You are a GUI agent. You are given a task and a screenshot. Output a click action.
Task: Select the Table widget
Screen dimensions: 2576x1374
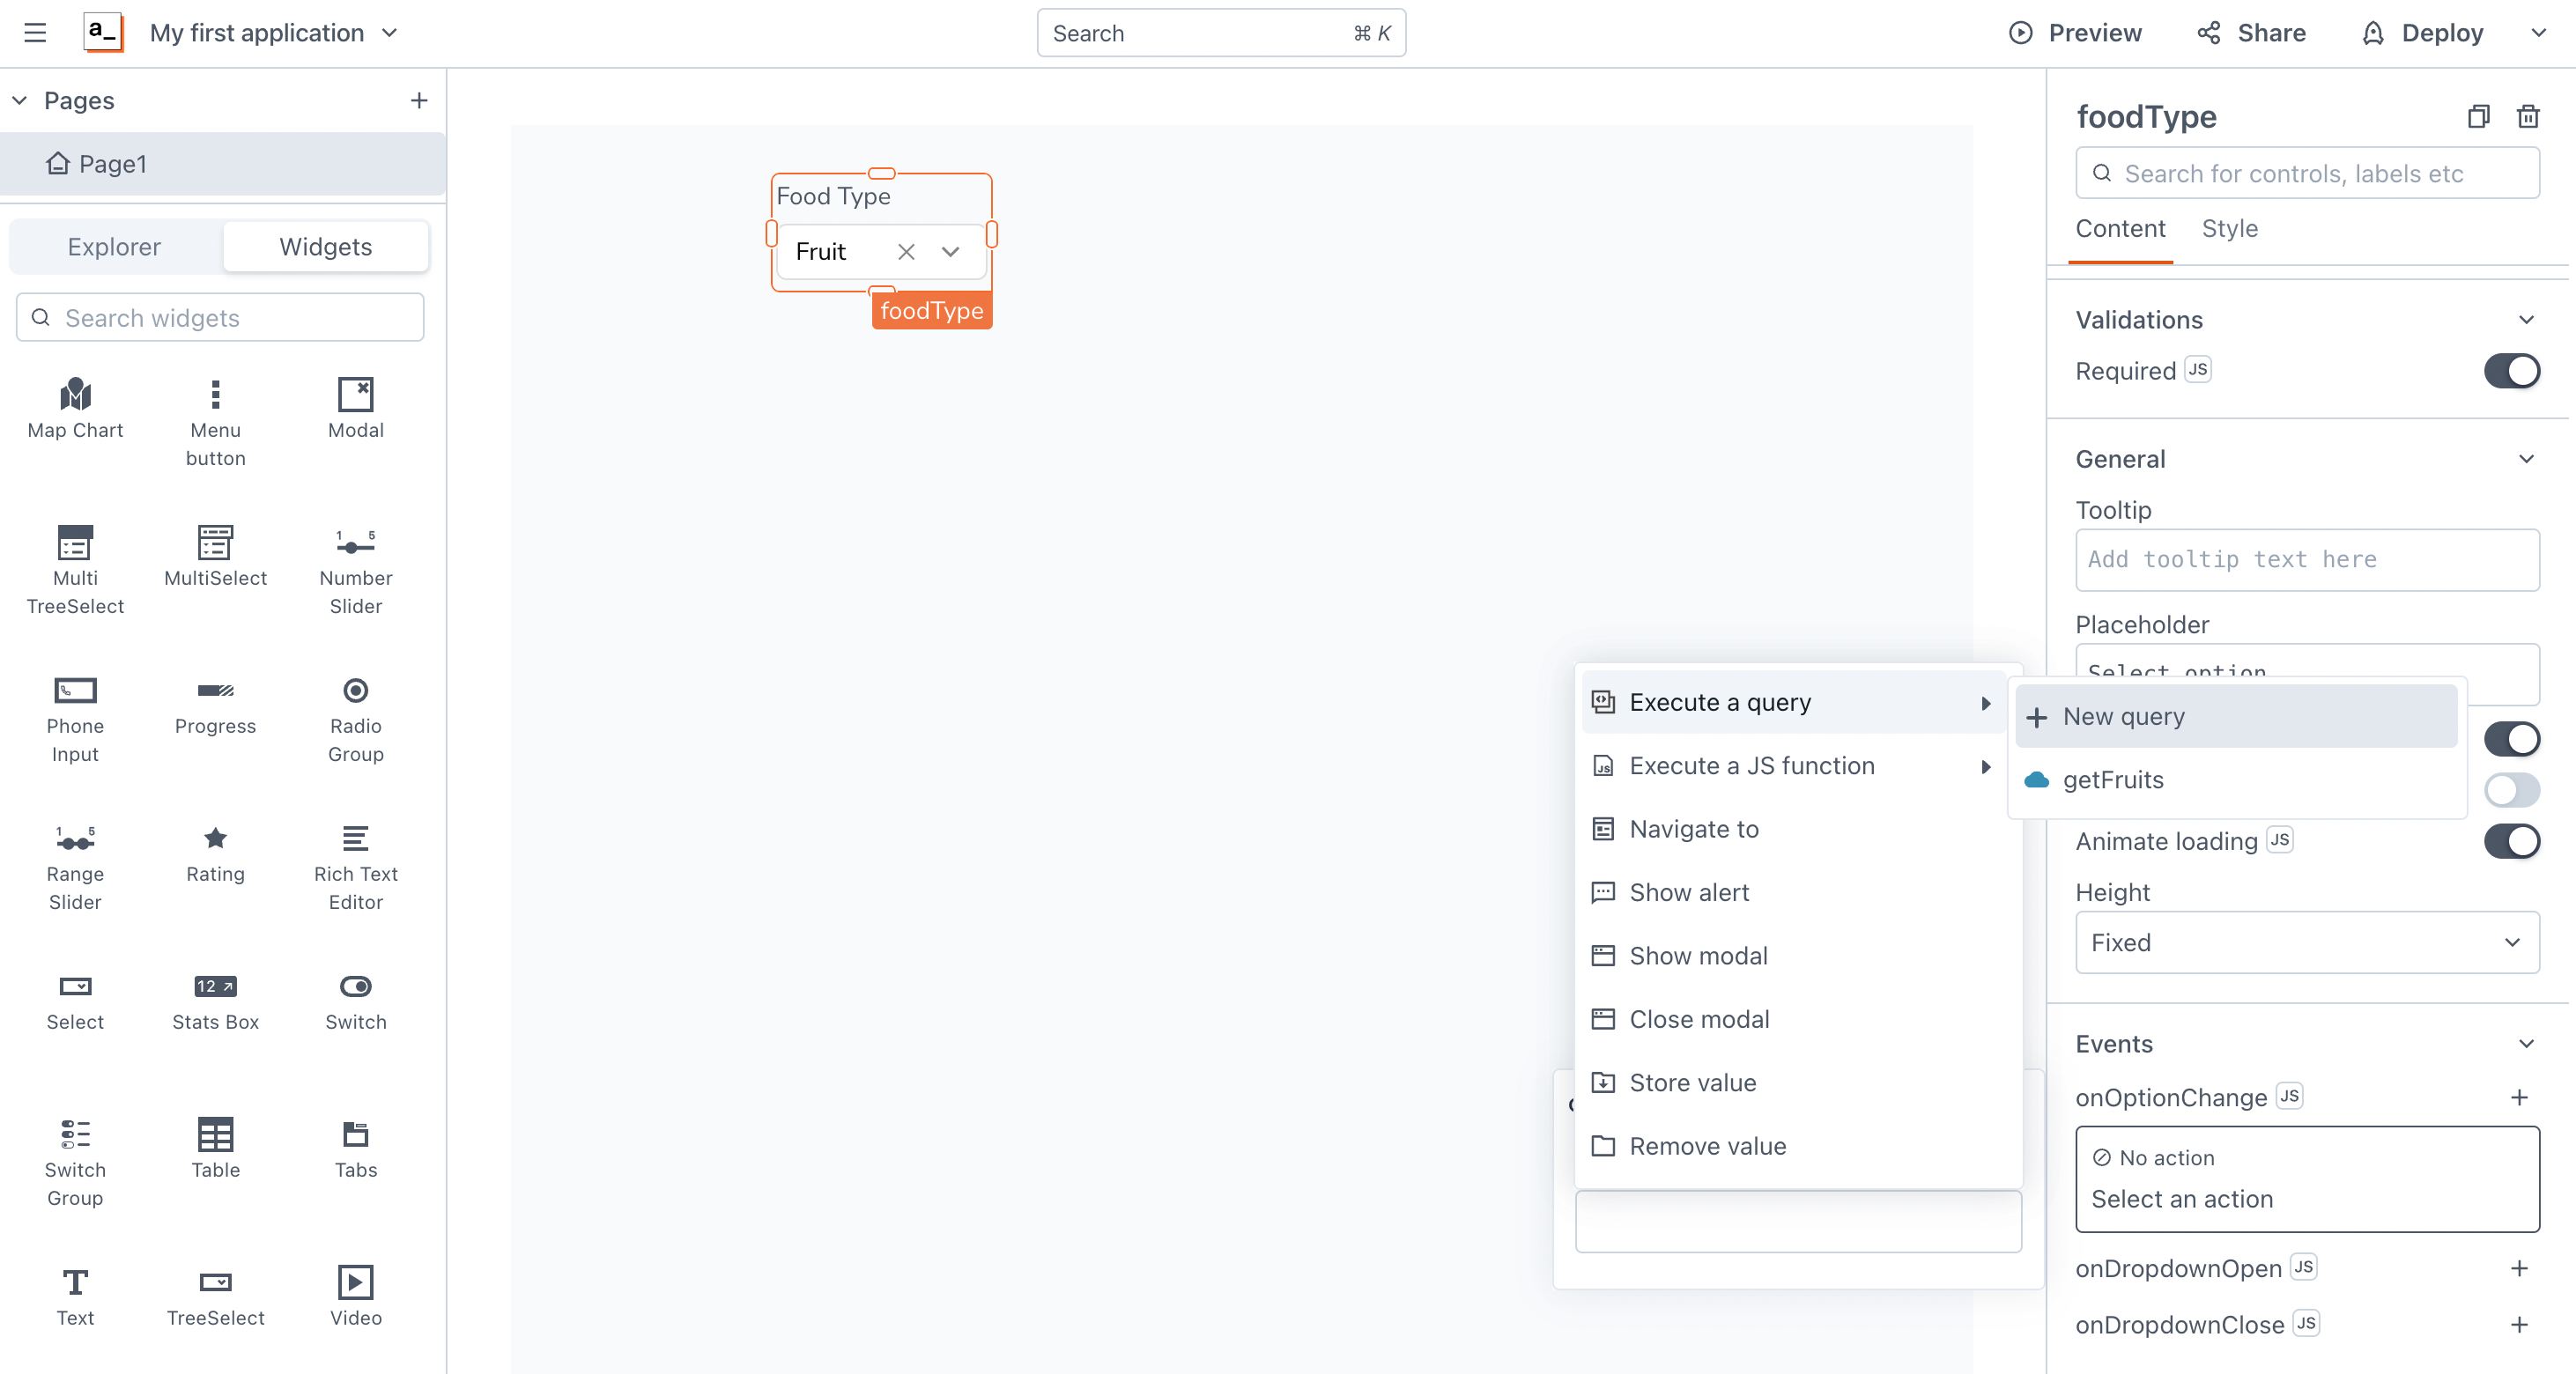pos(215,1149)
